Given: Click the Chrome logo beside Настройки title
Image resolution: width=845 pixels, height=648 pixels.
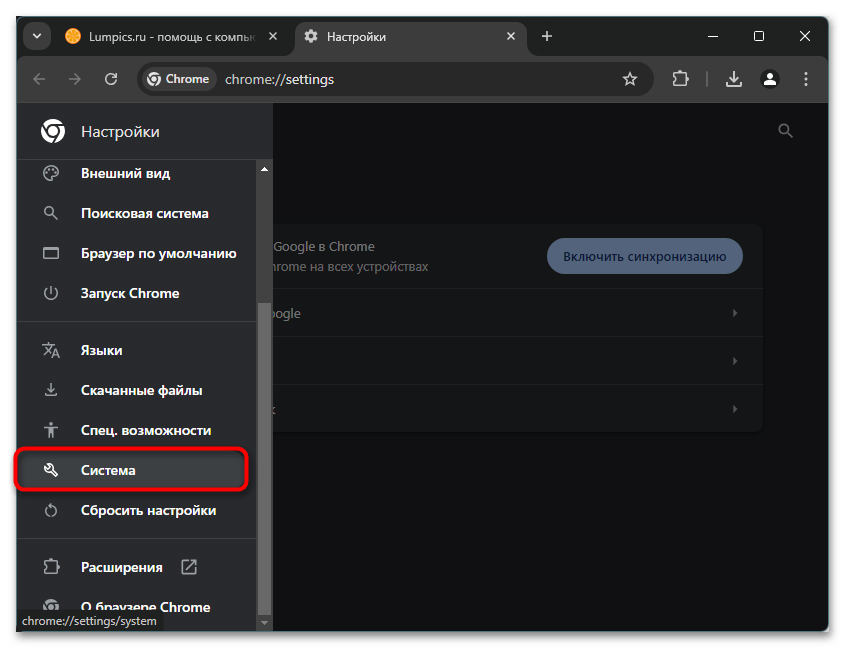Looking at the screenshot, I should point(53,132).
